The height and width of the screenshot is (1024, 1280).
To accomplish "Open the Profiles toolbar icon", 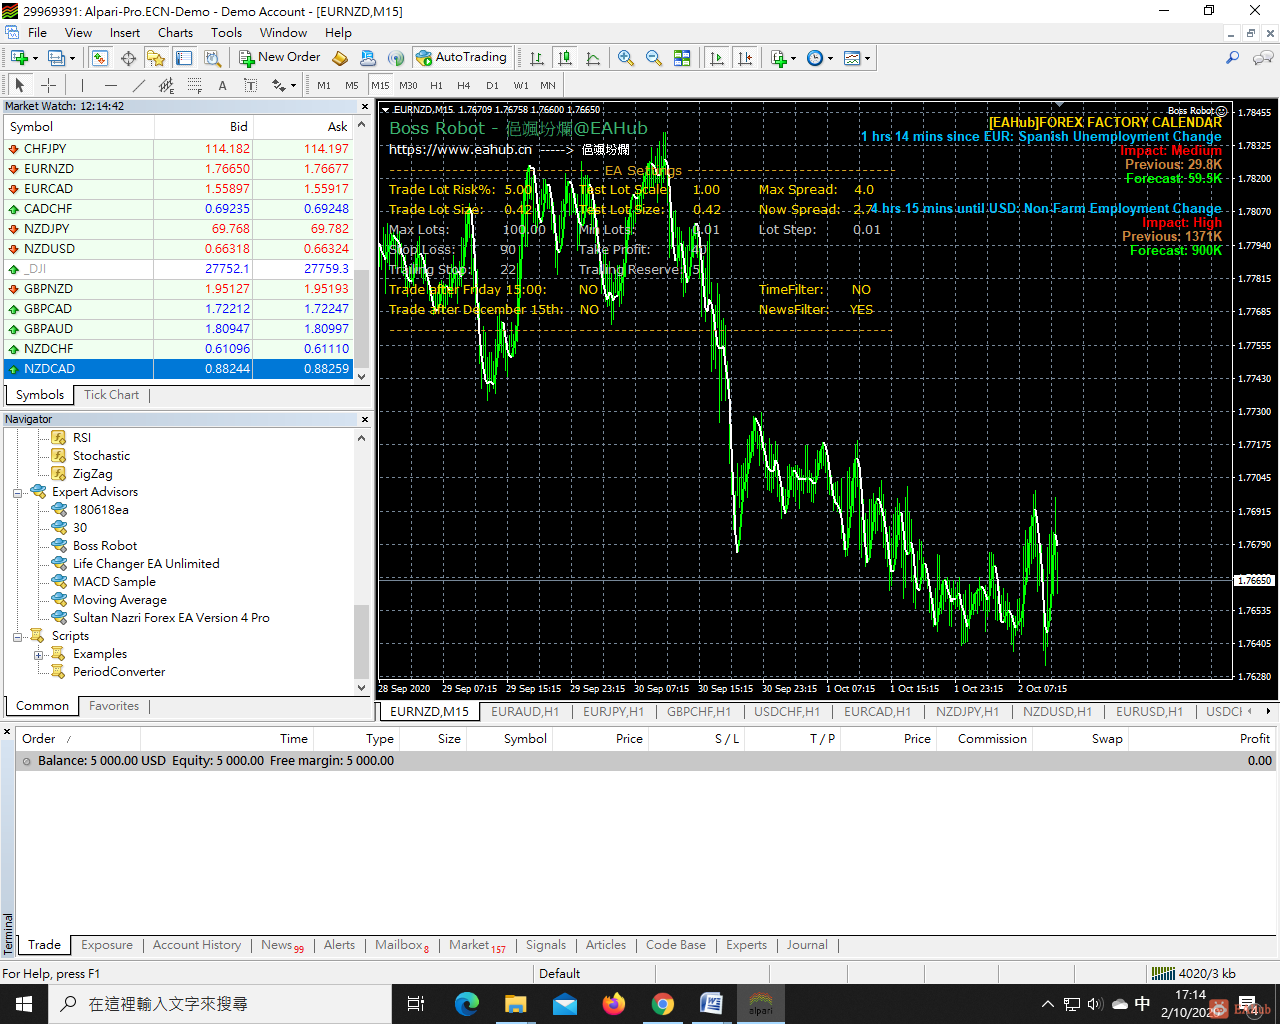I will point(57,58).
